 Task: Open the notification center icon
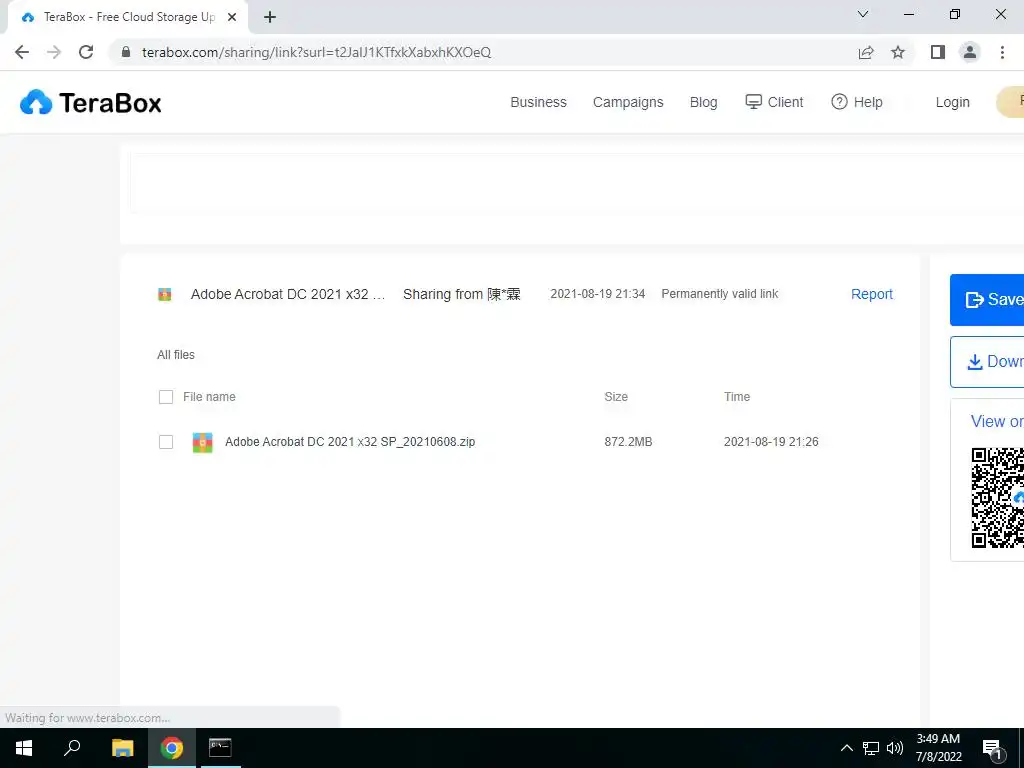[993, 748]
